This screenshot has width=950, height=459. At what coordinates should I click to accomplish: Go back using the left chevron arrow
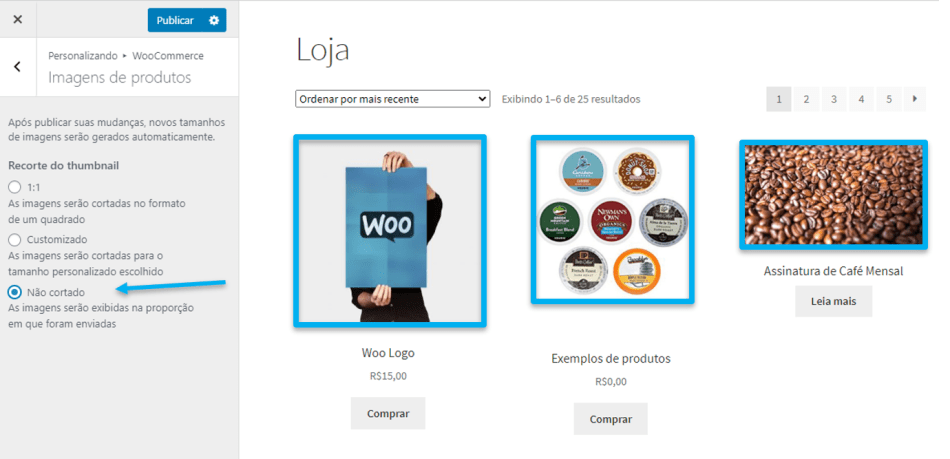click(18, 67)
